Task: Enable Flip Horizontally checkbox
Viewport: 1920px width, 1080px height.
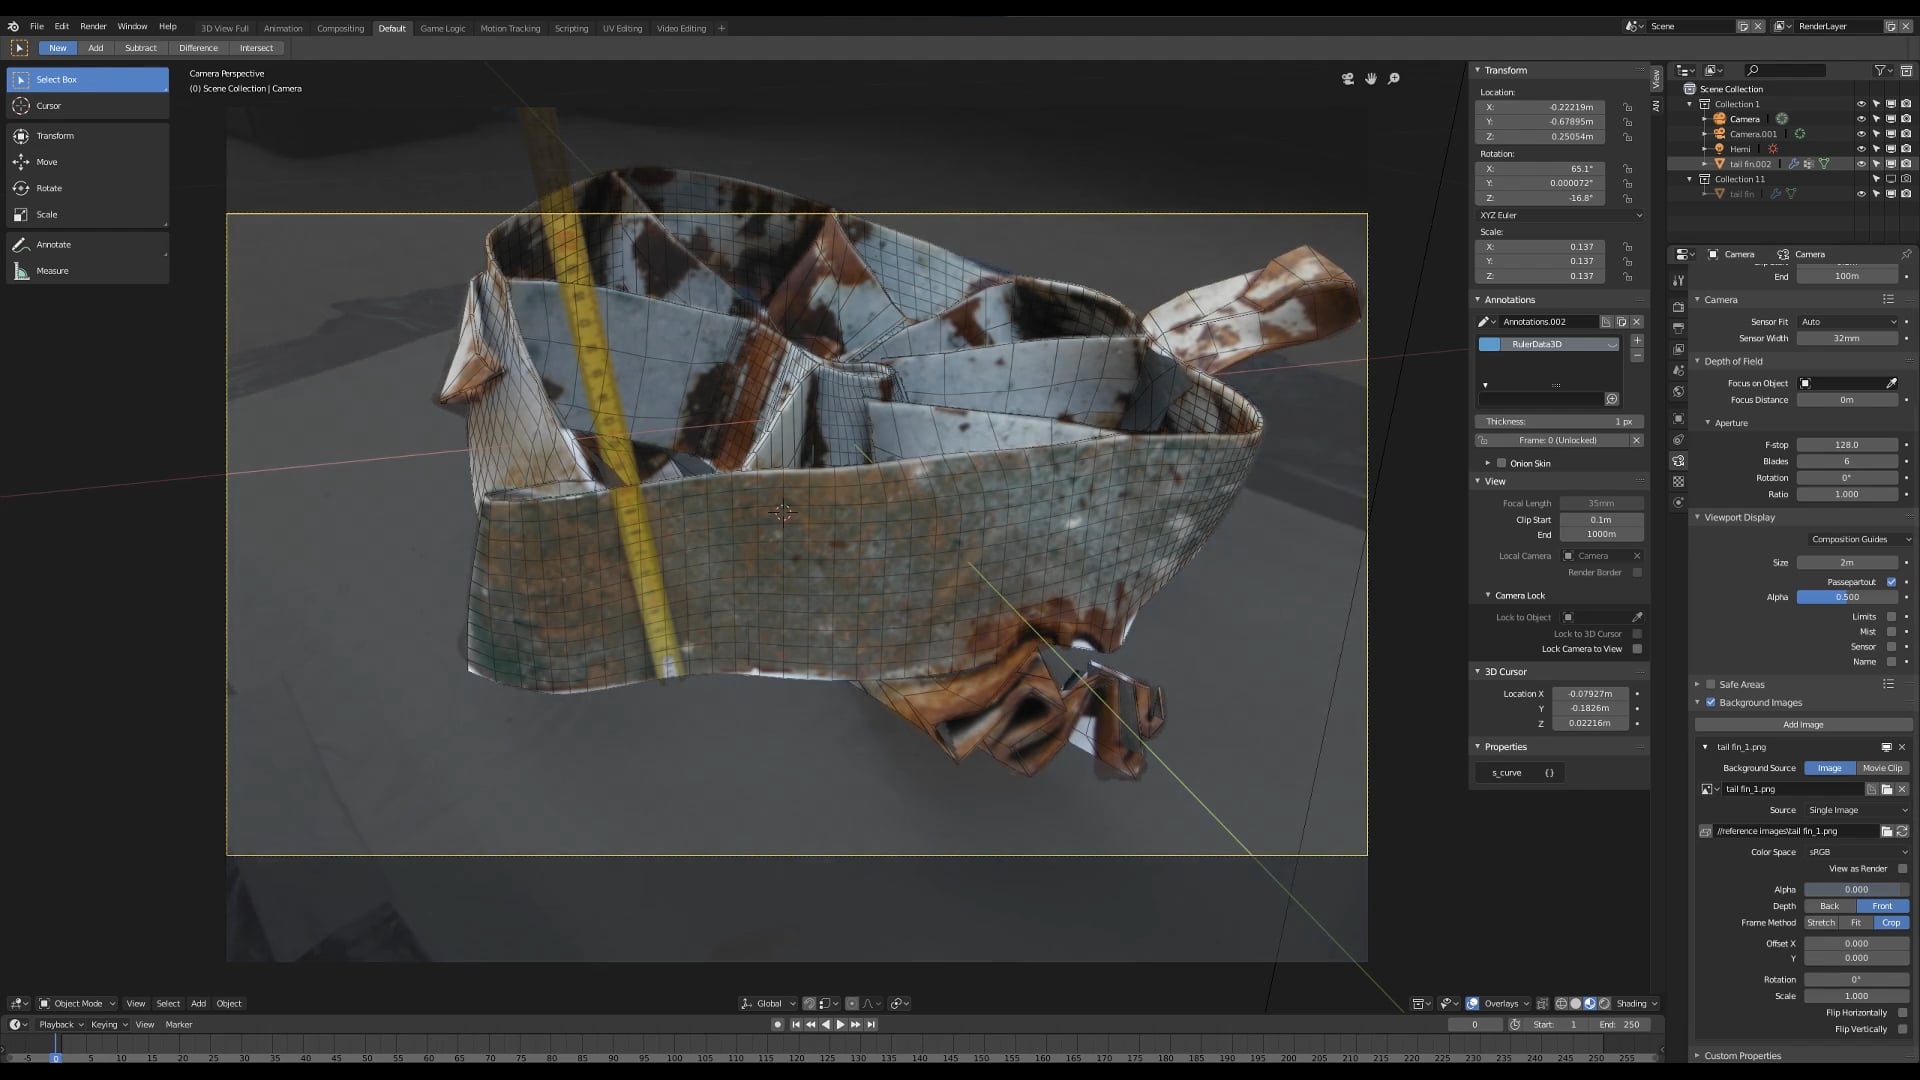Action: pyautogui.click(x=1902, y=1013)
